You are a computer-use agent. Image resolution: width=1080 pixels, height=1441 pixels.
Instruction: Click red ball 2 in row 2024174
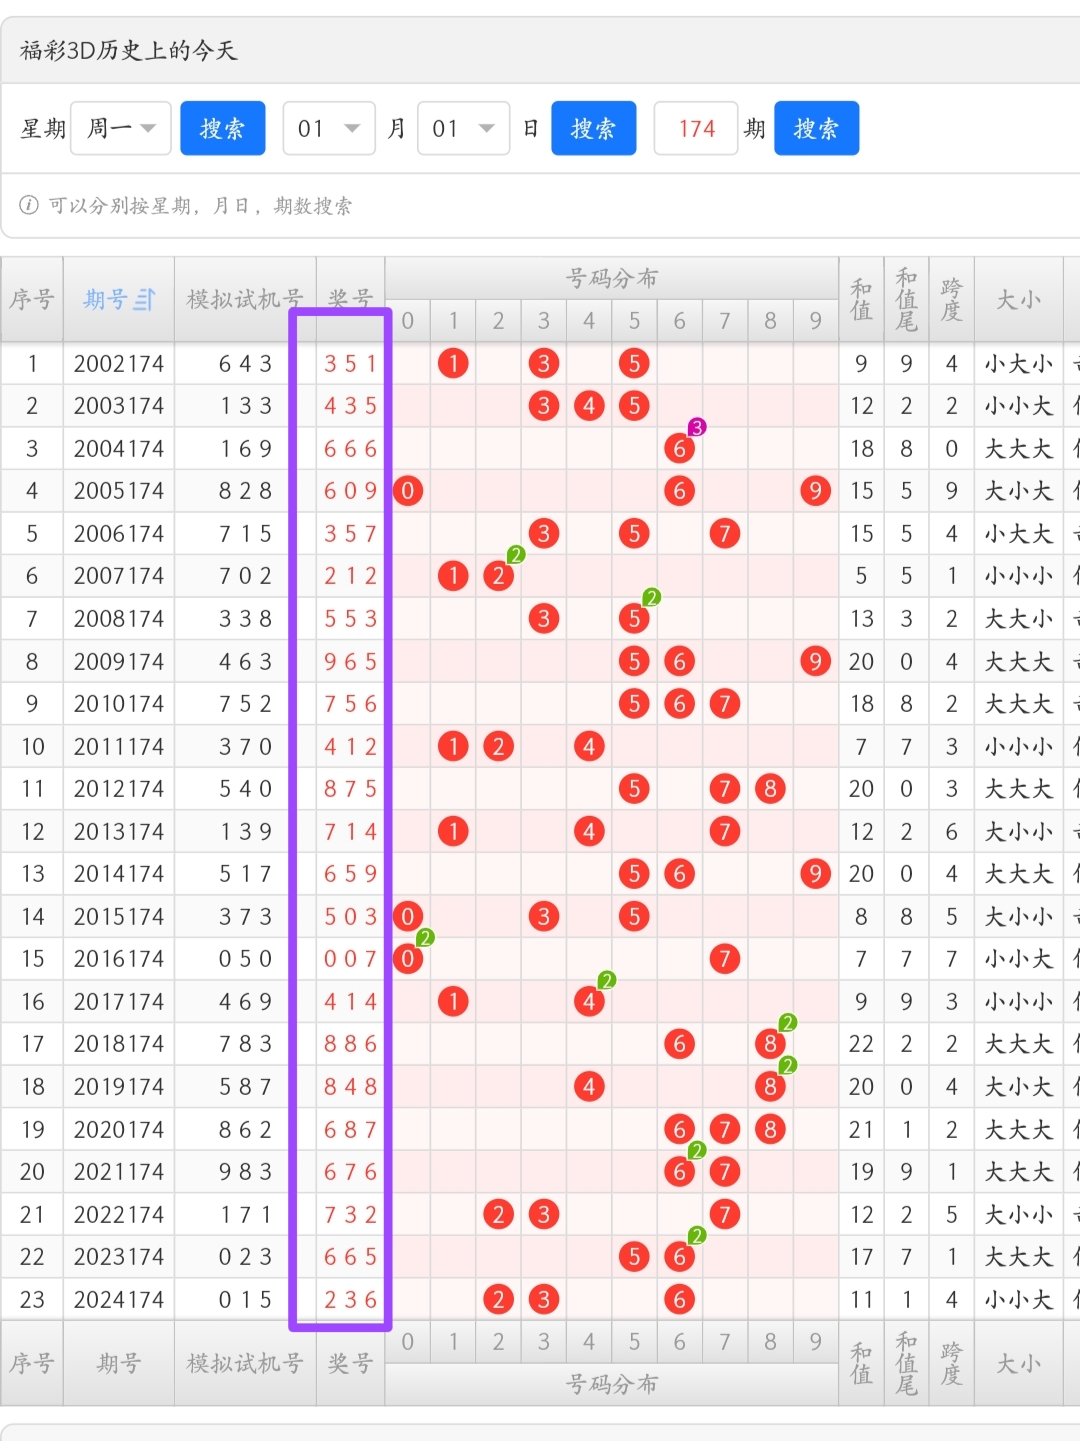[498, 1300]
